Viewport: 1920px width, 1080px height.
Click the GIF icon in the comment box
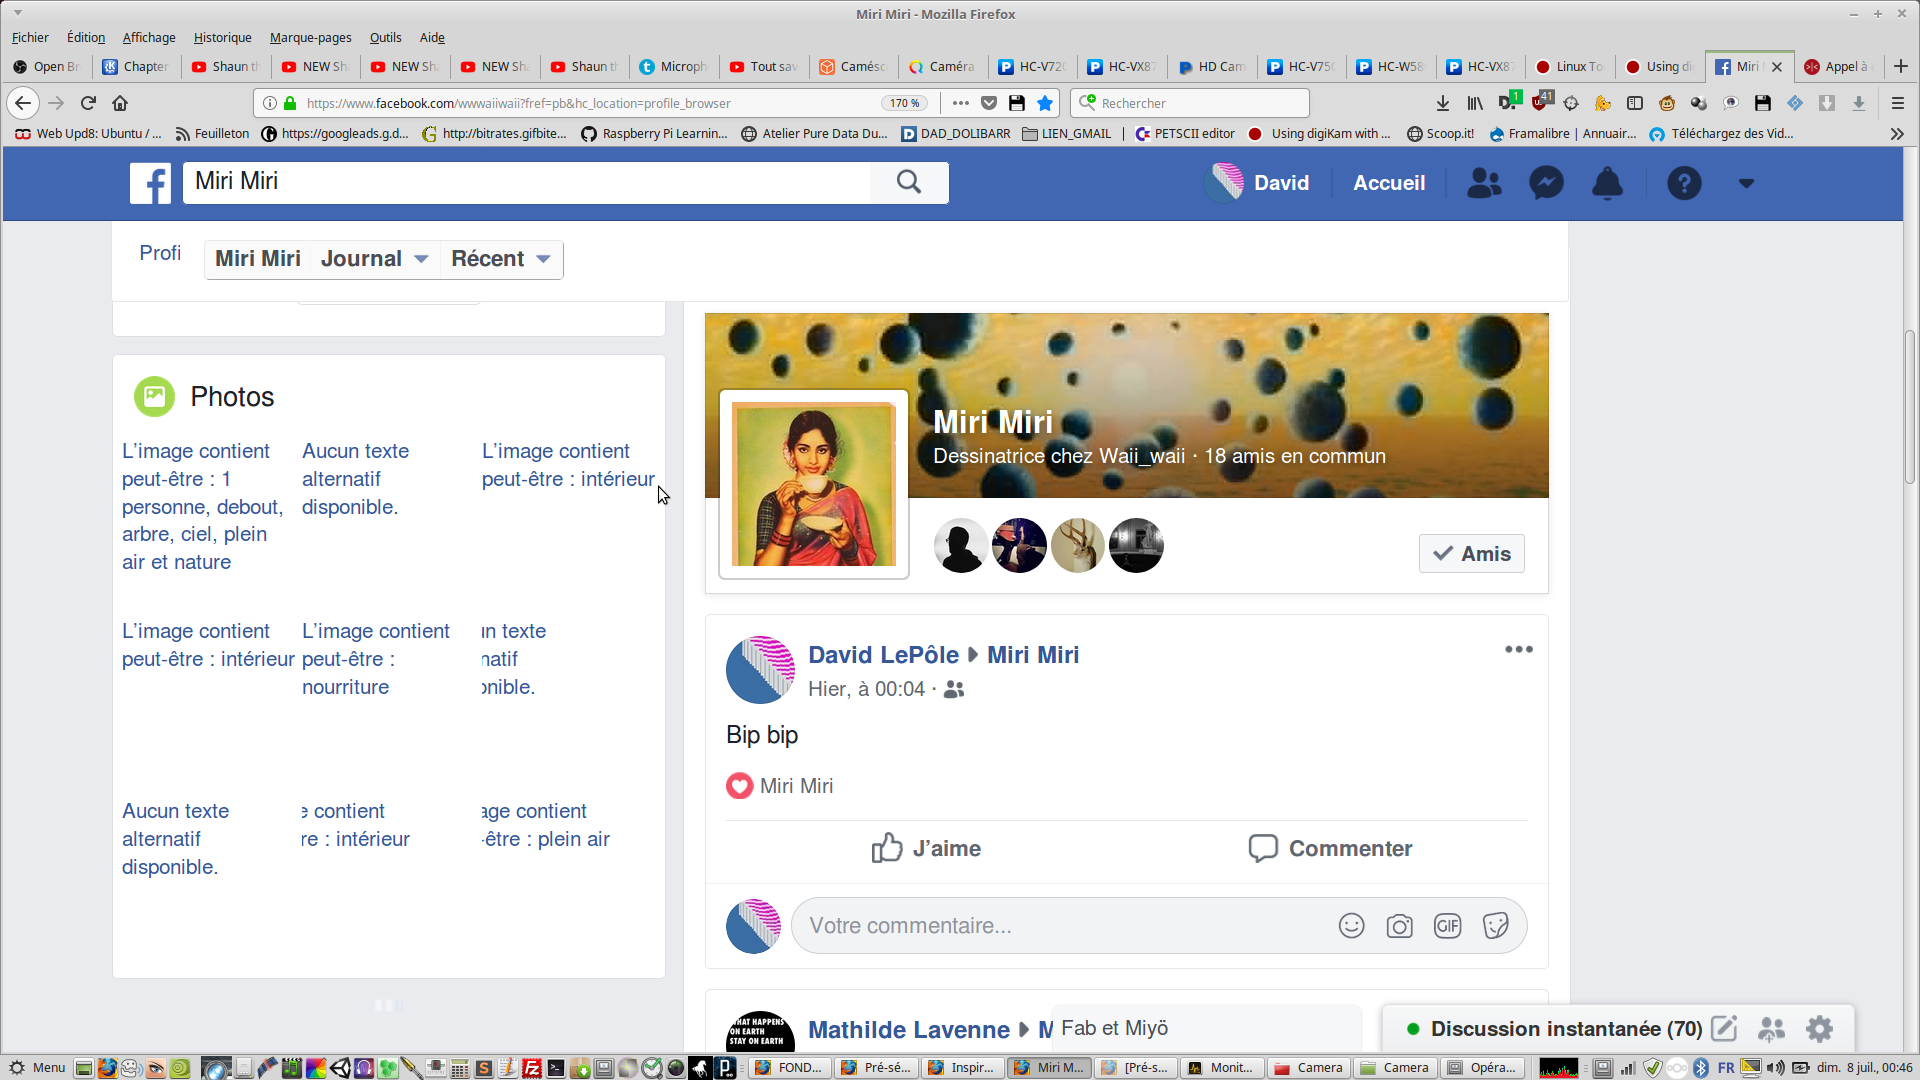point(1447,926)
